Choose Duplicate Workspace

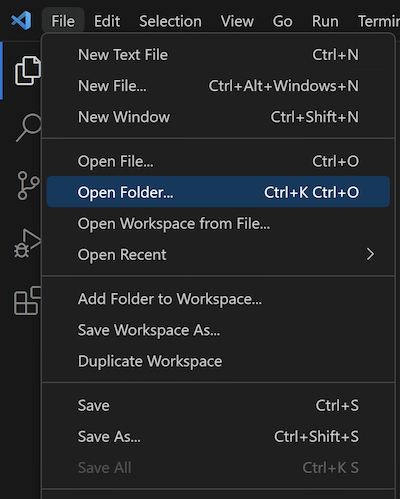point(218,361)
